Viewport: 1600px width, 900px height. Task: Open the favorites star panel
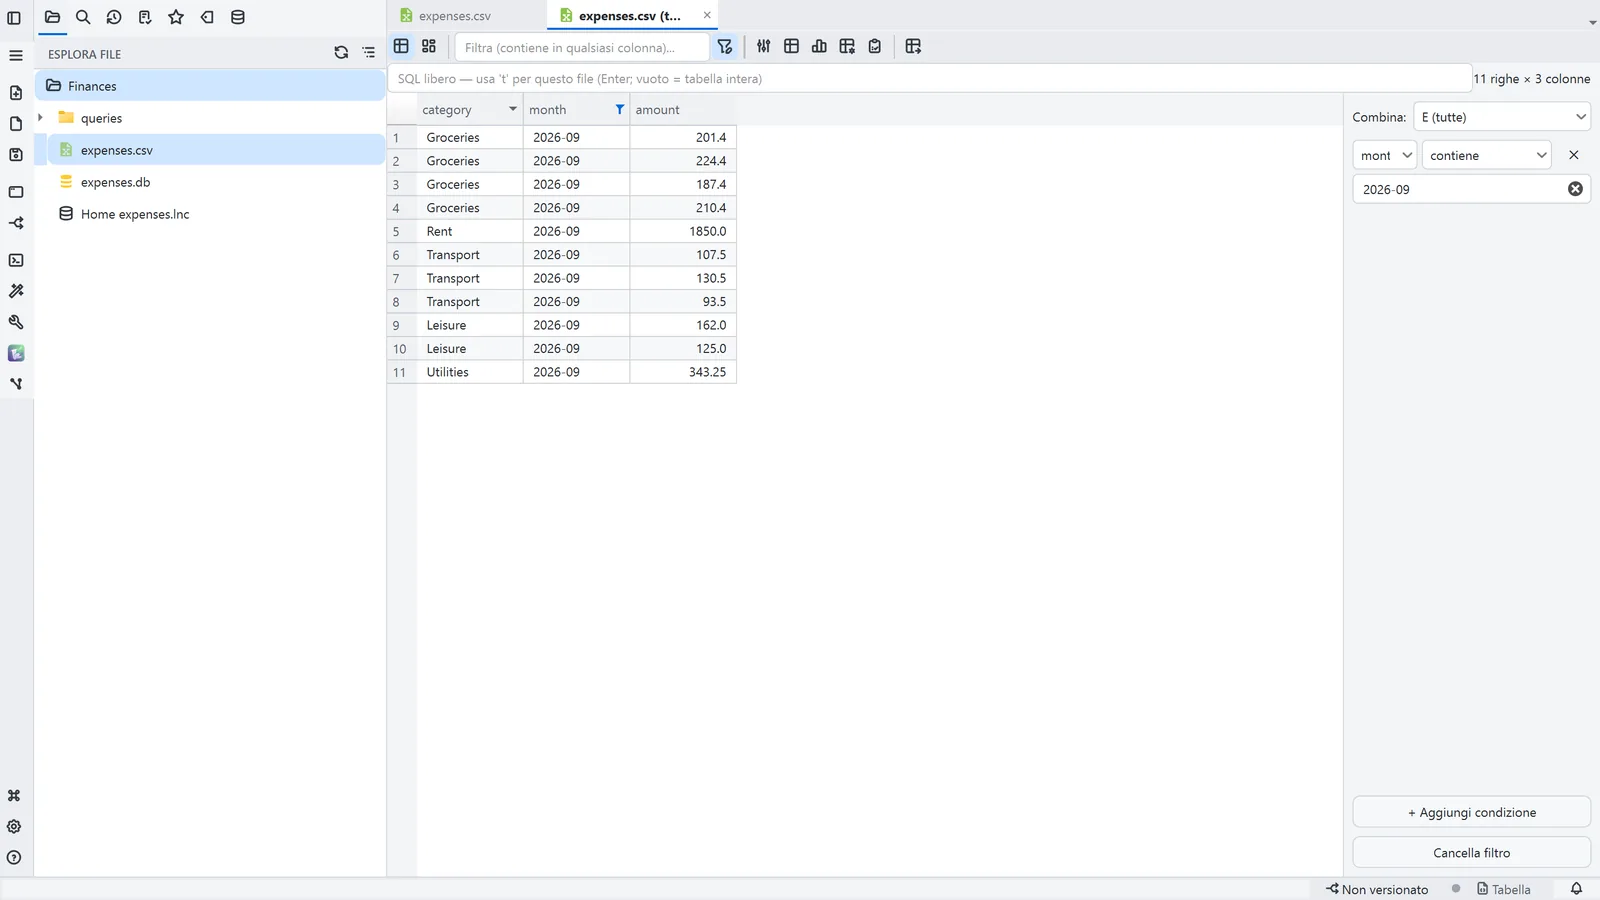pyautogui.click(x=176, y=17)
